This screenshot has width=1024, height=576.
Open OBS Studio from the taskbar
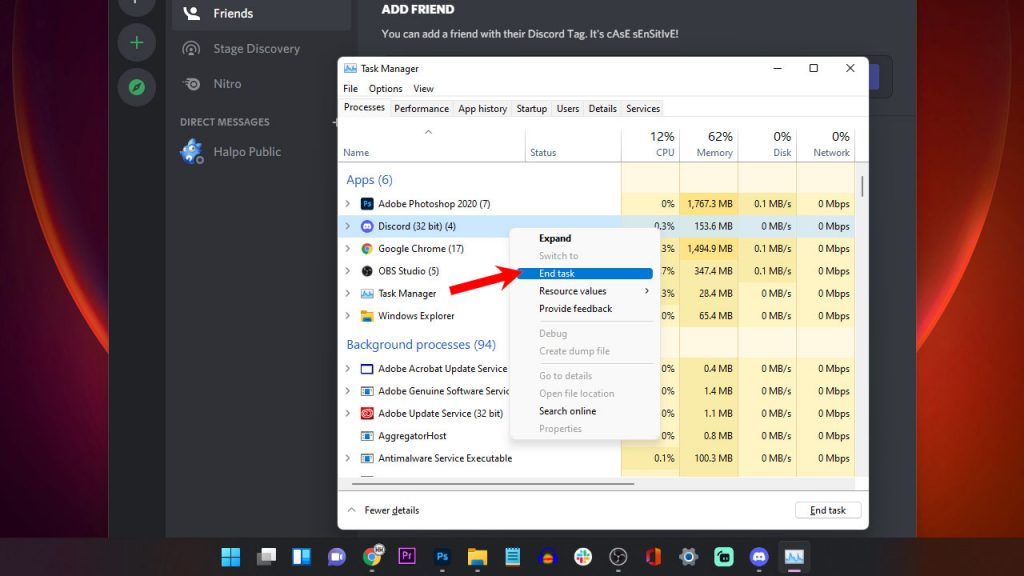coord(618,556)
